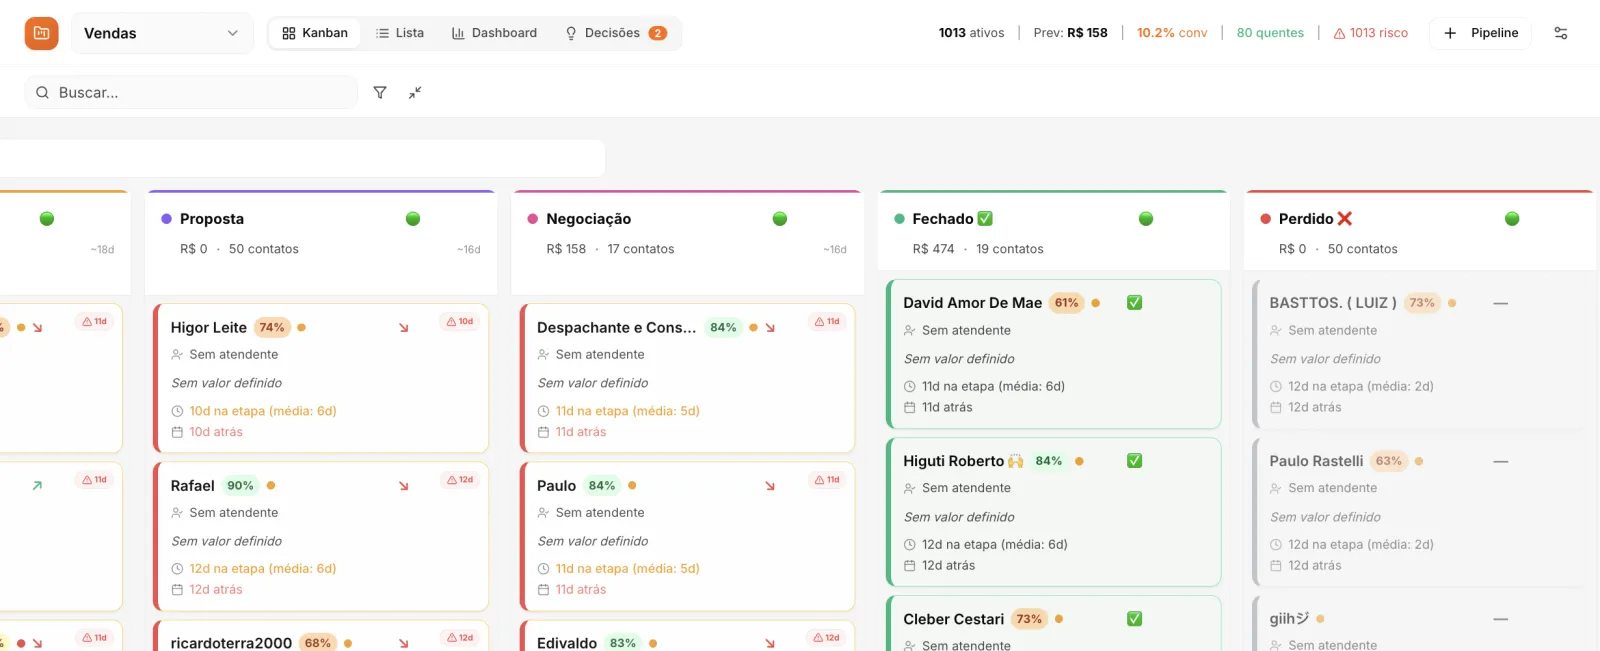1600x651 pixels.
Task: Click the green status dot in Proposta
Action: click(x=413, y=219)
